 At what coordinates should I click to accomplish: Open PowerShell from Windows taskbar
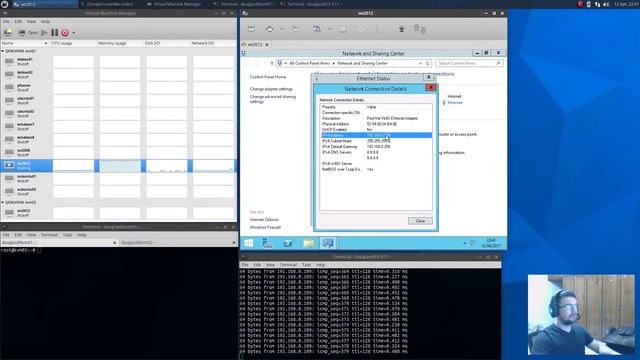288,243
